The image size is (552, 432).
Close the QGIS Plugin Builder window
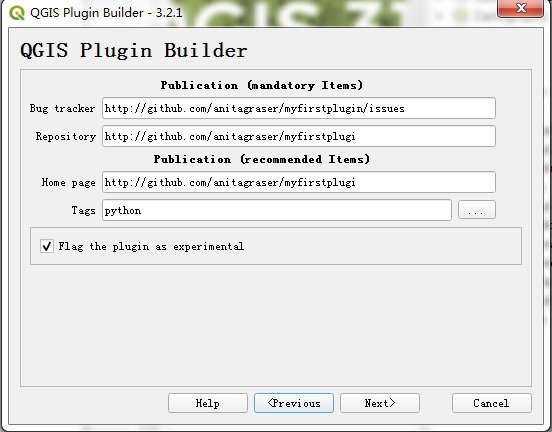(520, 8)
